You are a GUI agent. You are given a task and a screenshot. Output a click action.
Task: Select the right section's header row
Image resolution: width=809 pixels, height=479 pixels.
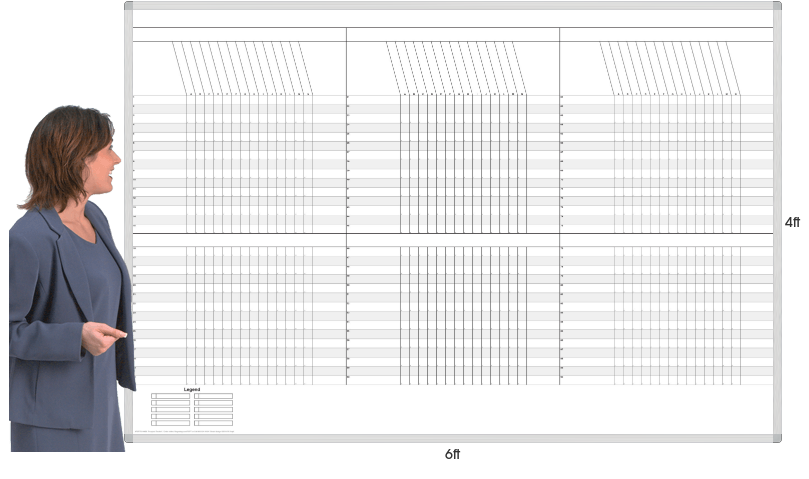[666, 34]
